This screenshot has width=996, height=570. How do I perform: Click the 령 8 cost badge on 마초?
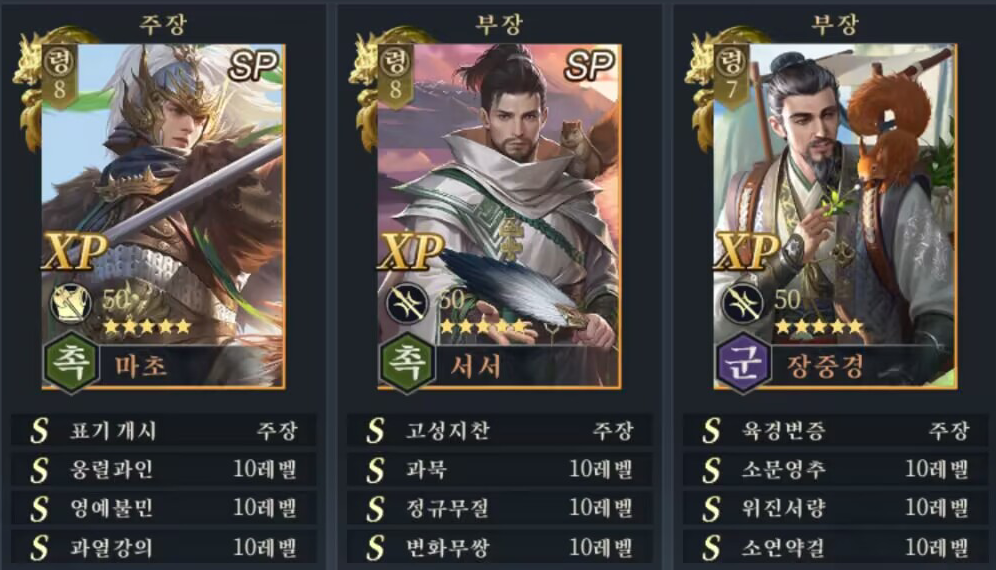[59, 76]
